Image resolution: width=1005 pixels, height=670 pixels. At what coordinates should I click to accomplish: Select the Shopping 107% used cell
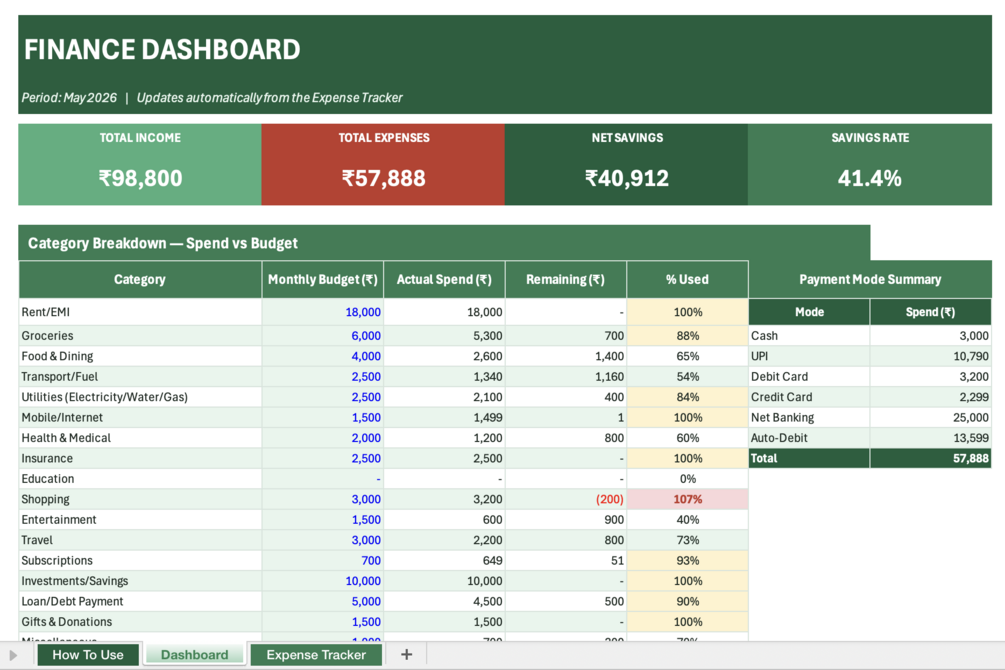pos(687,499)
